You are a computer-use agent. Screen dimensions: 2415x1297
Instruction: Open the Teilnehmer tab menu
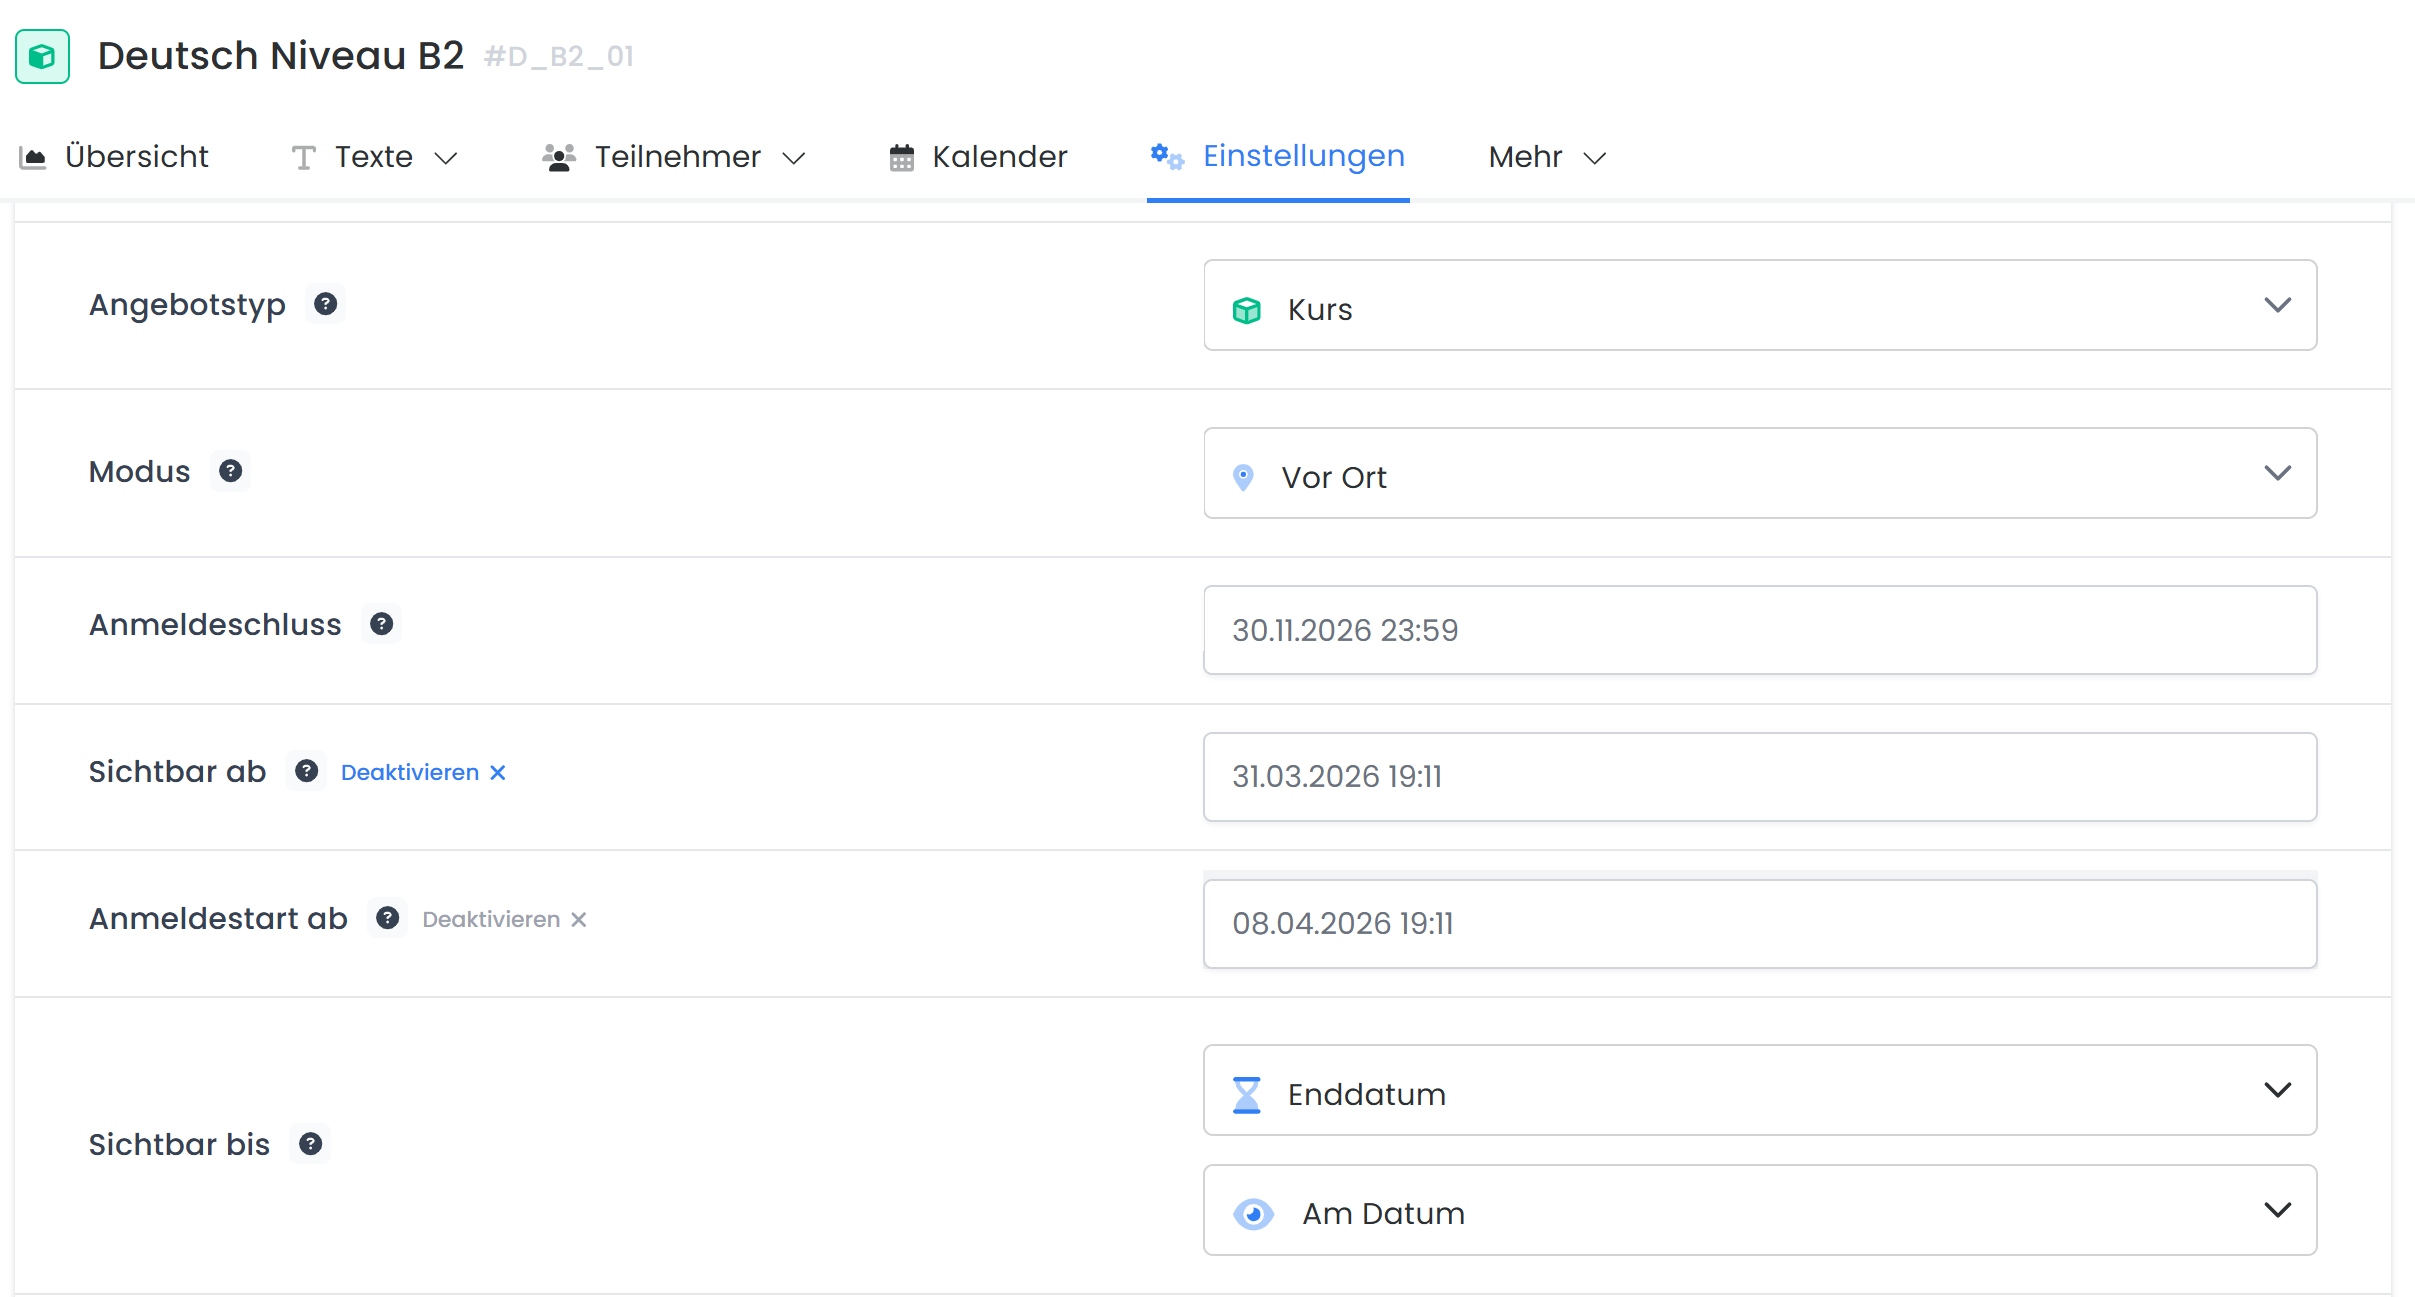[674, 157]
